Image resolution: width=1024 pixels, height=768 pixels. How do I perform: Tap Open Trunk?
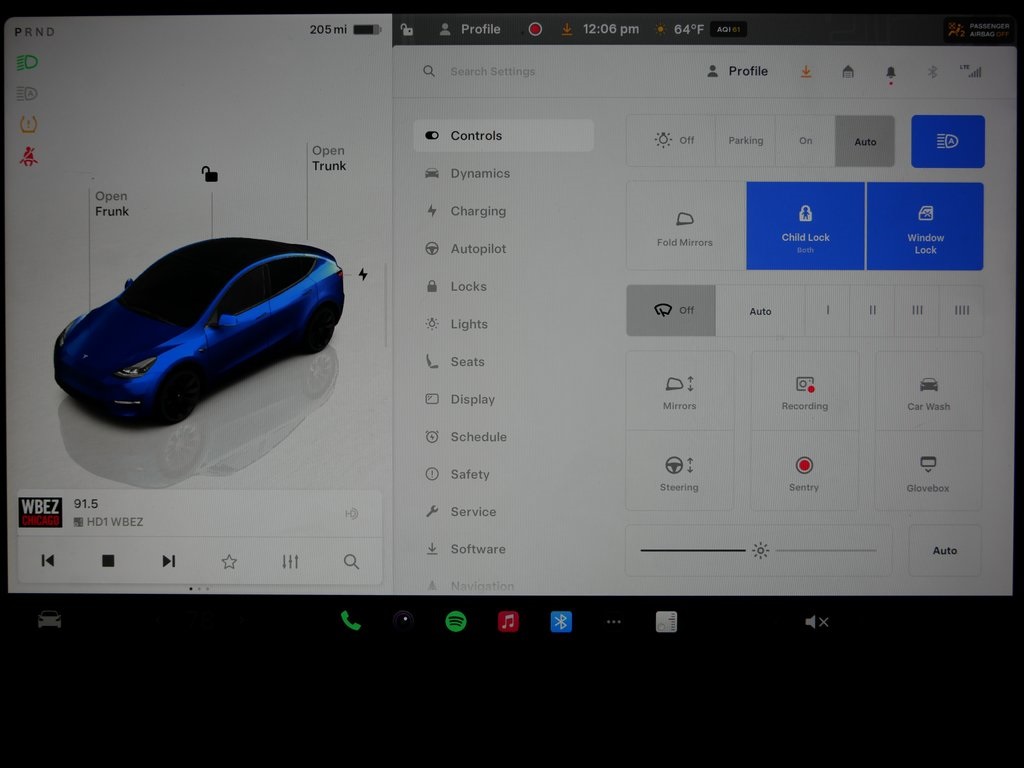pyautogui.click(x=329, y=158)
